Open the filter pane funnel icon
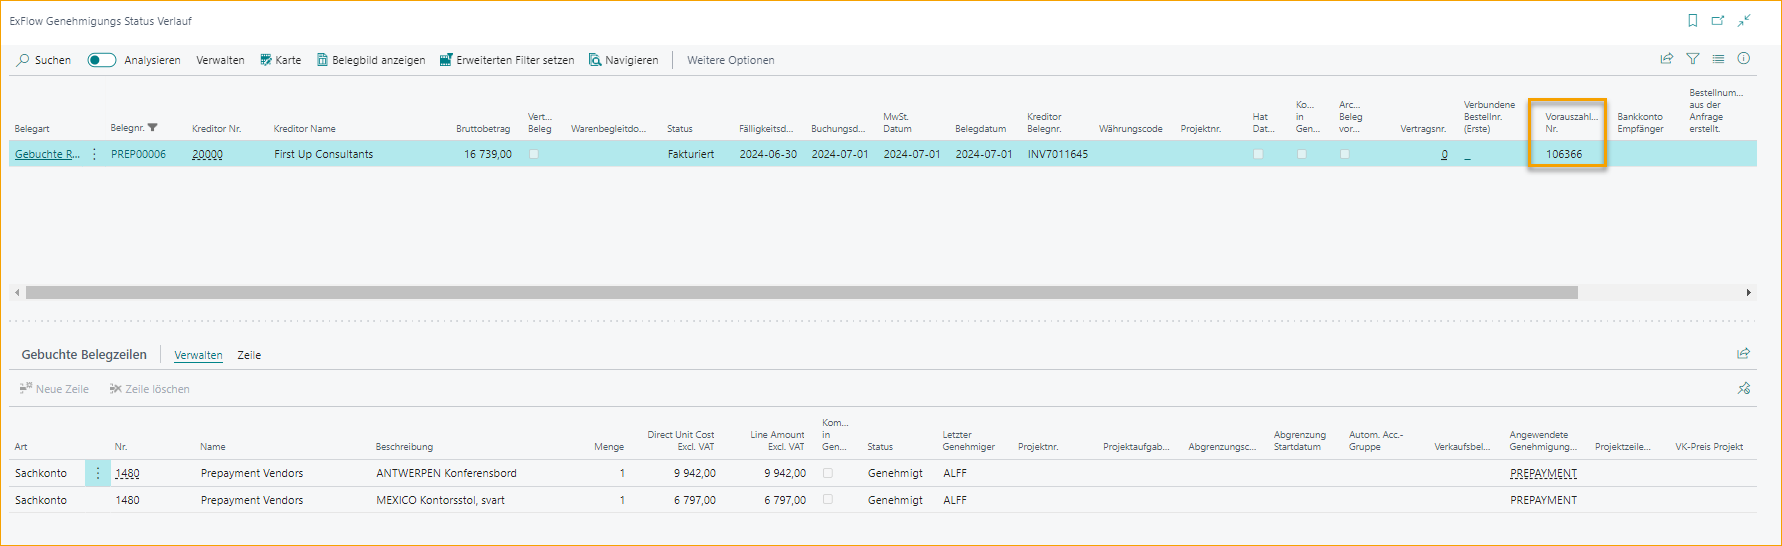 pyautogui.click(x=1692, y=59)
